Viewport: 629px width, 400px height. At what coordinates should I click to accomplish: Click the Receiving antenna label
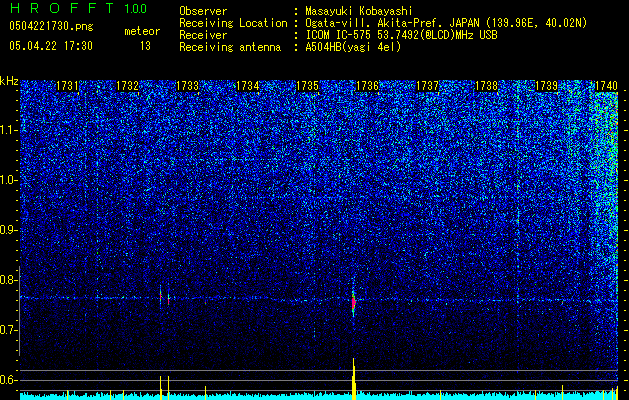(x=230, y=47)
